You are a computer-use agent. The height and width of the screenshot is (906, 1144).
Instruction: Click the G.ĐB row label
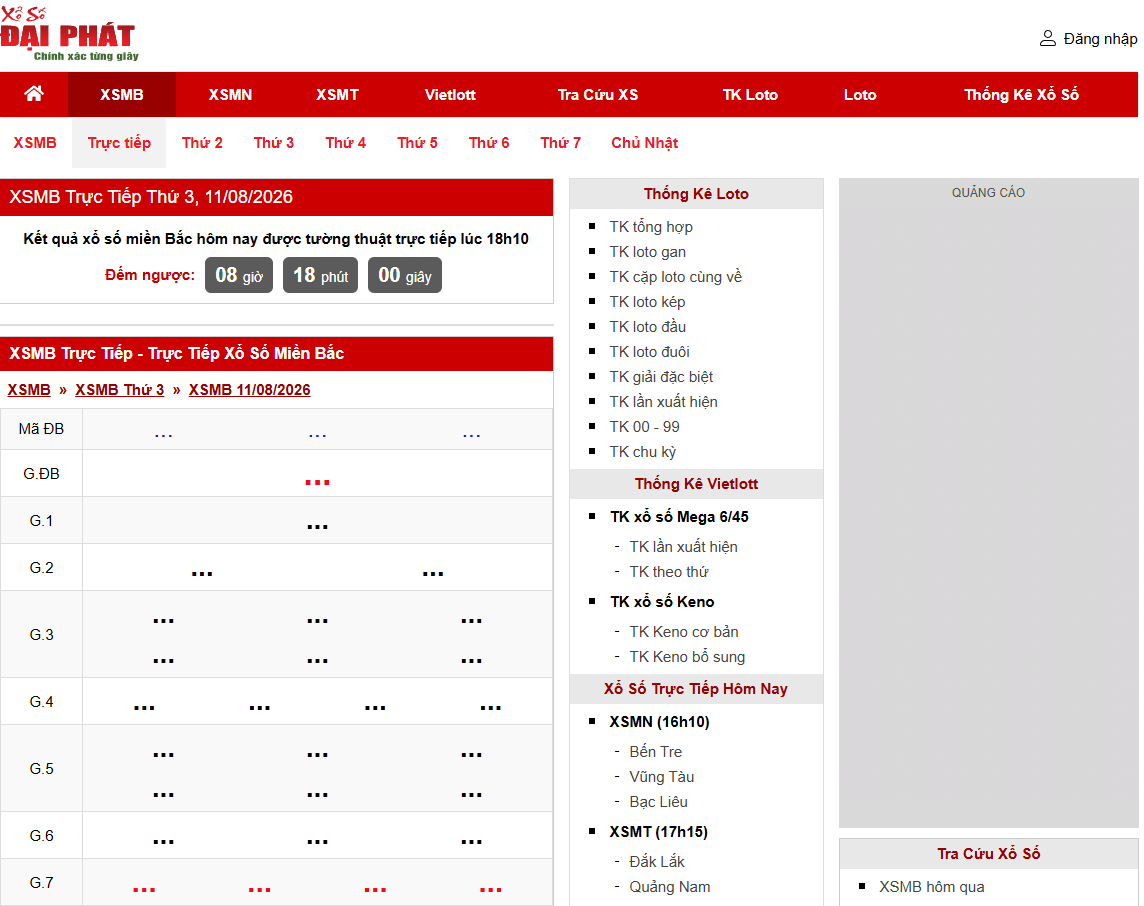click(x=41, y=474)
